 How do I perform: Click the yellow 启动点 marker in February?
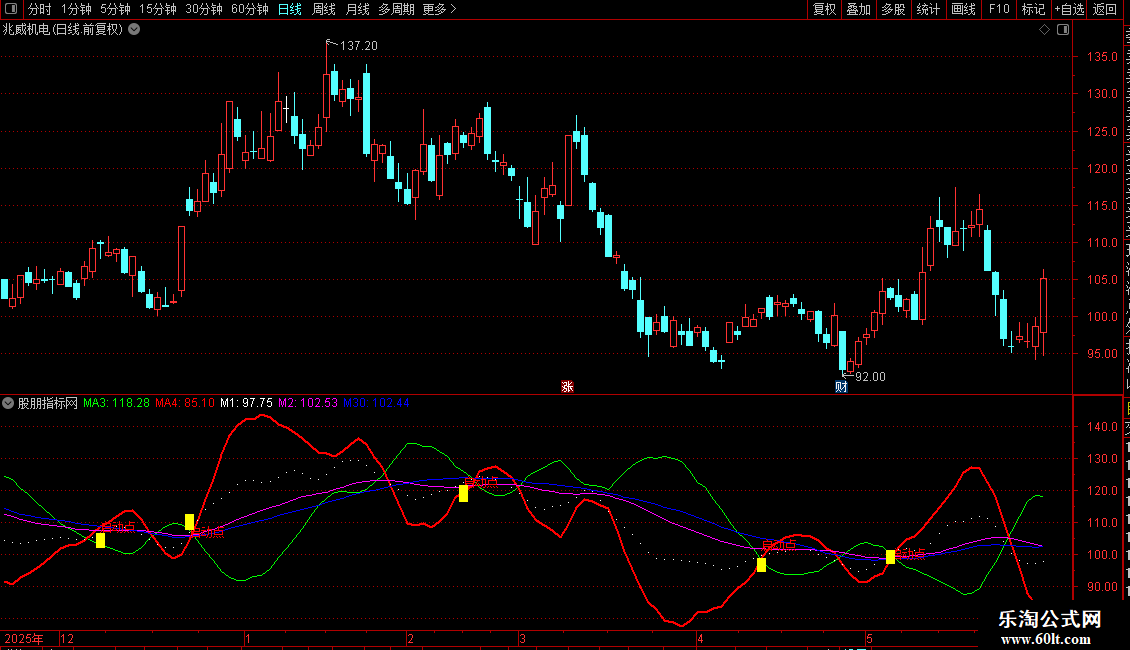pos(463,494)
